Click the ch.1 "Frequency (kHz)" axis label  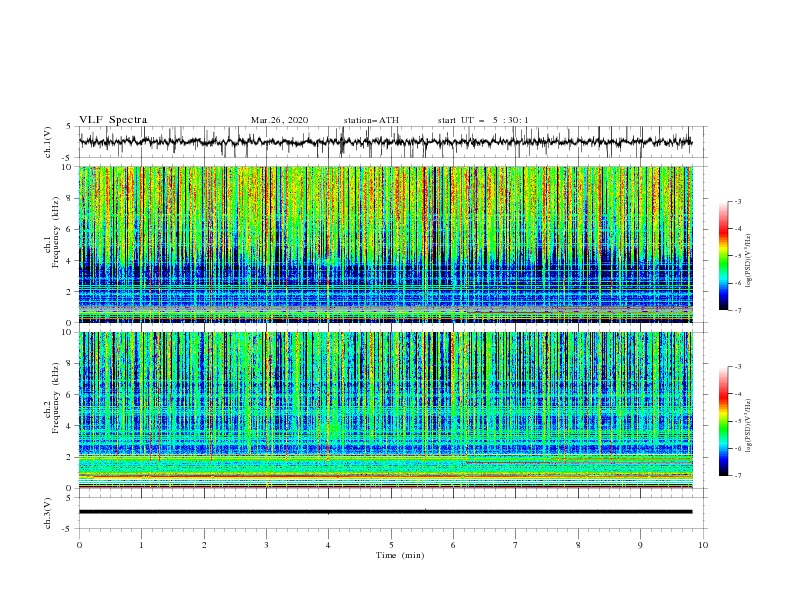(56, 233)
